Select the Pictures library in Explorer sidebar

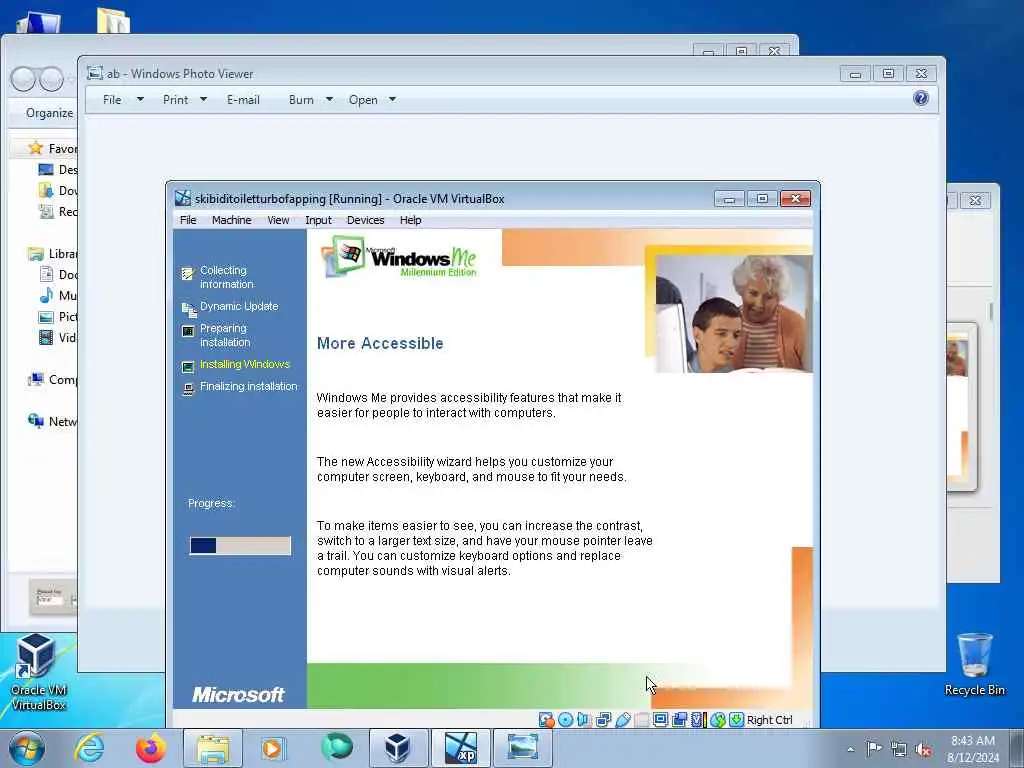tap(57, 317)
